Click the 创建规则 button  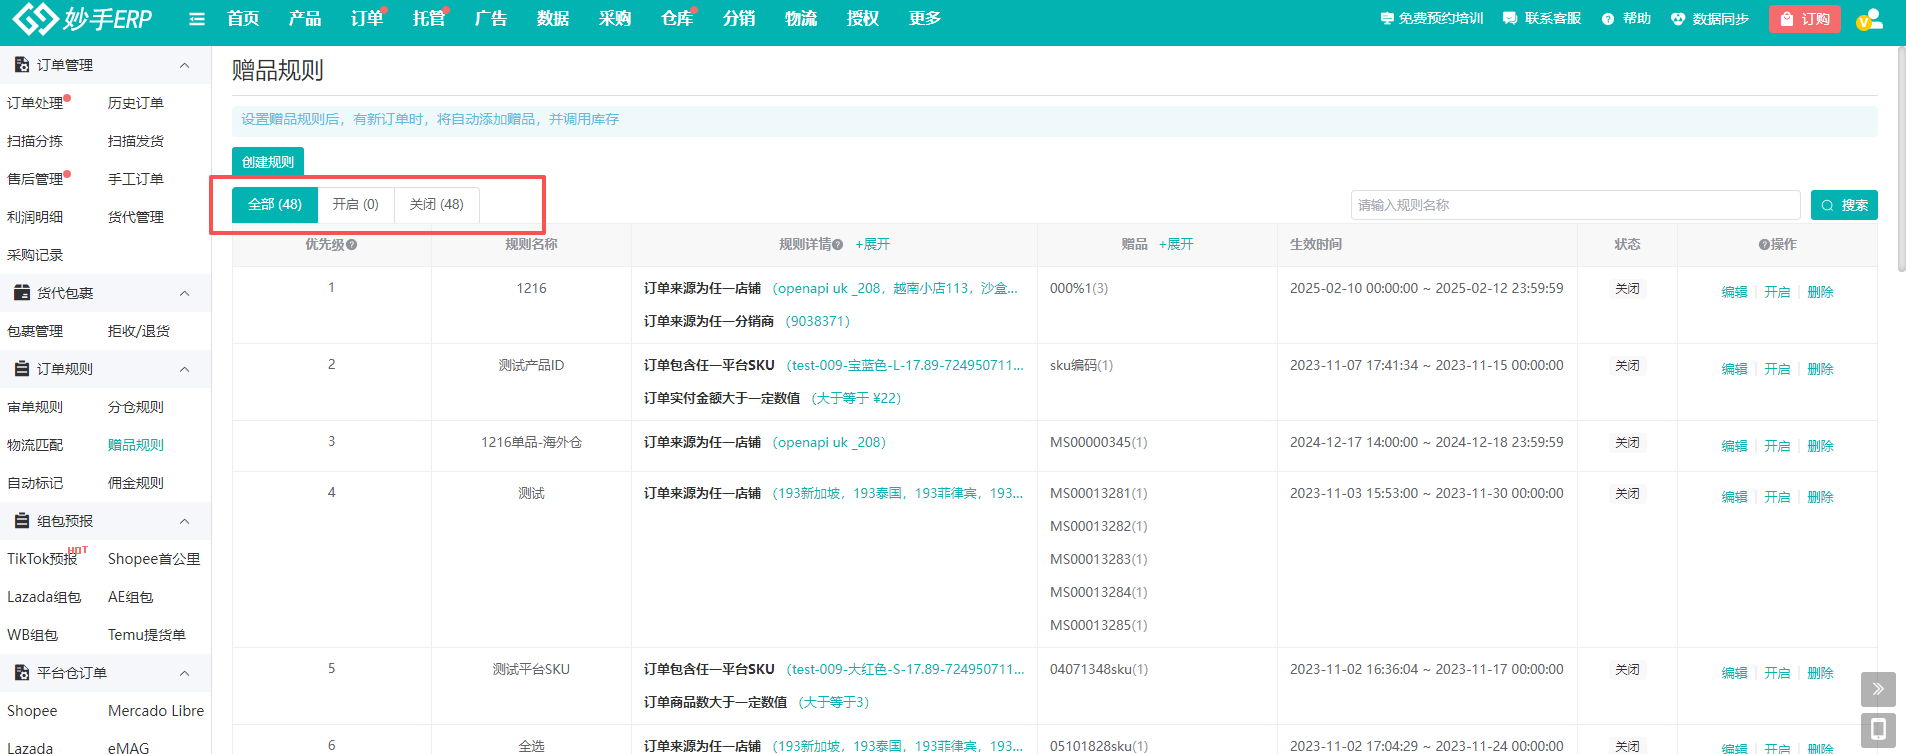click(x=268, y=162)
